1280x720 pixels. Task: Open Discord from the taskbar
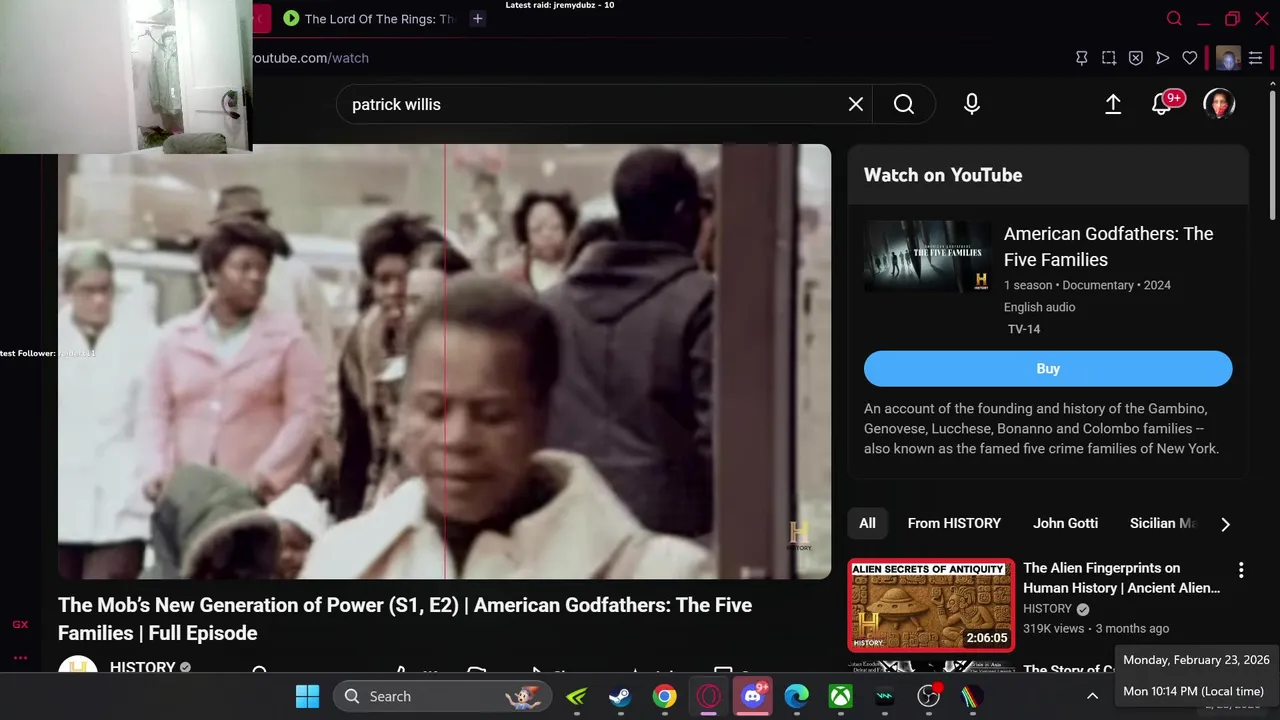(x=752, y=696)
